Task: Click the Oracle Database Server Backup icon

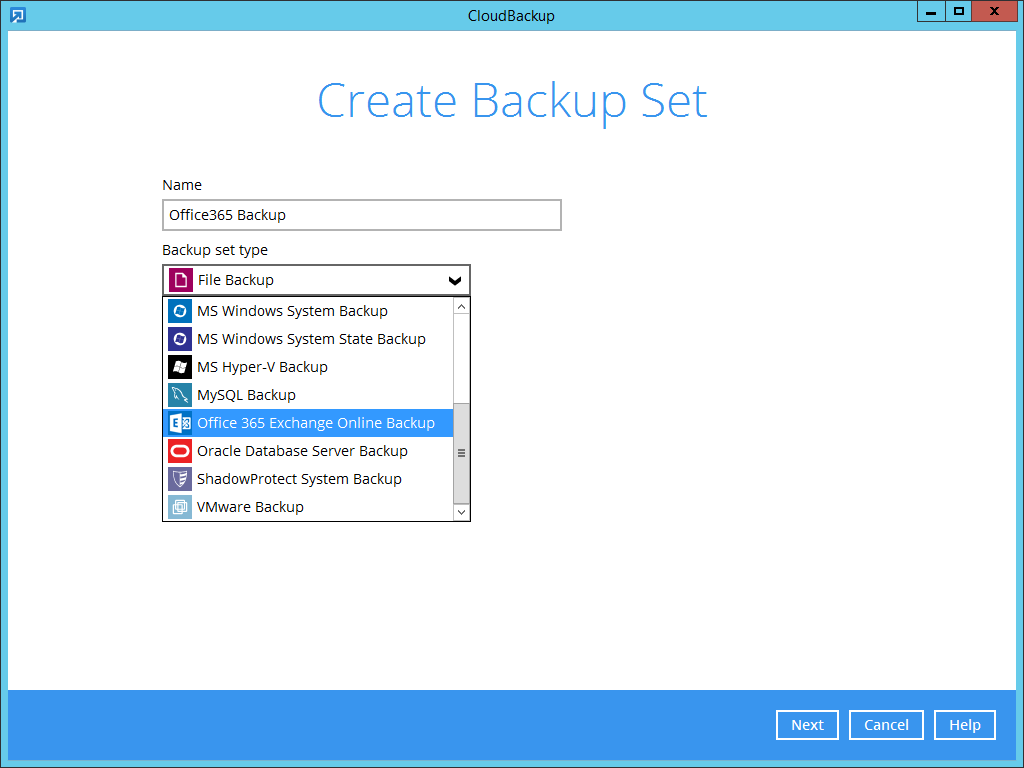Action: pos(180,451)
